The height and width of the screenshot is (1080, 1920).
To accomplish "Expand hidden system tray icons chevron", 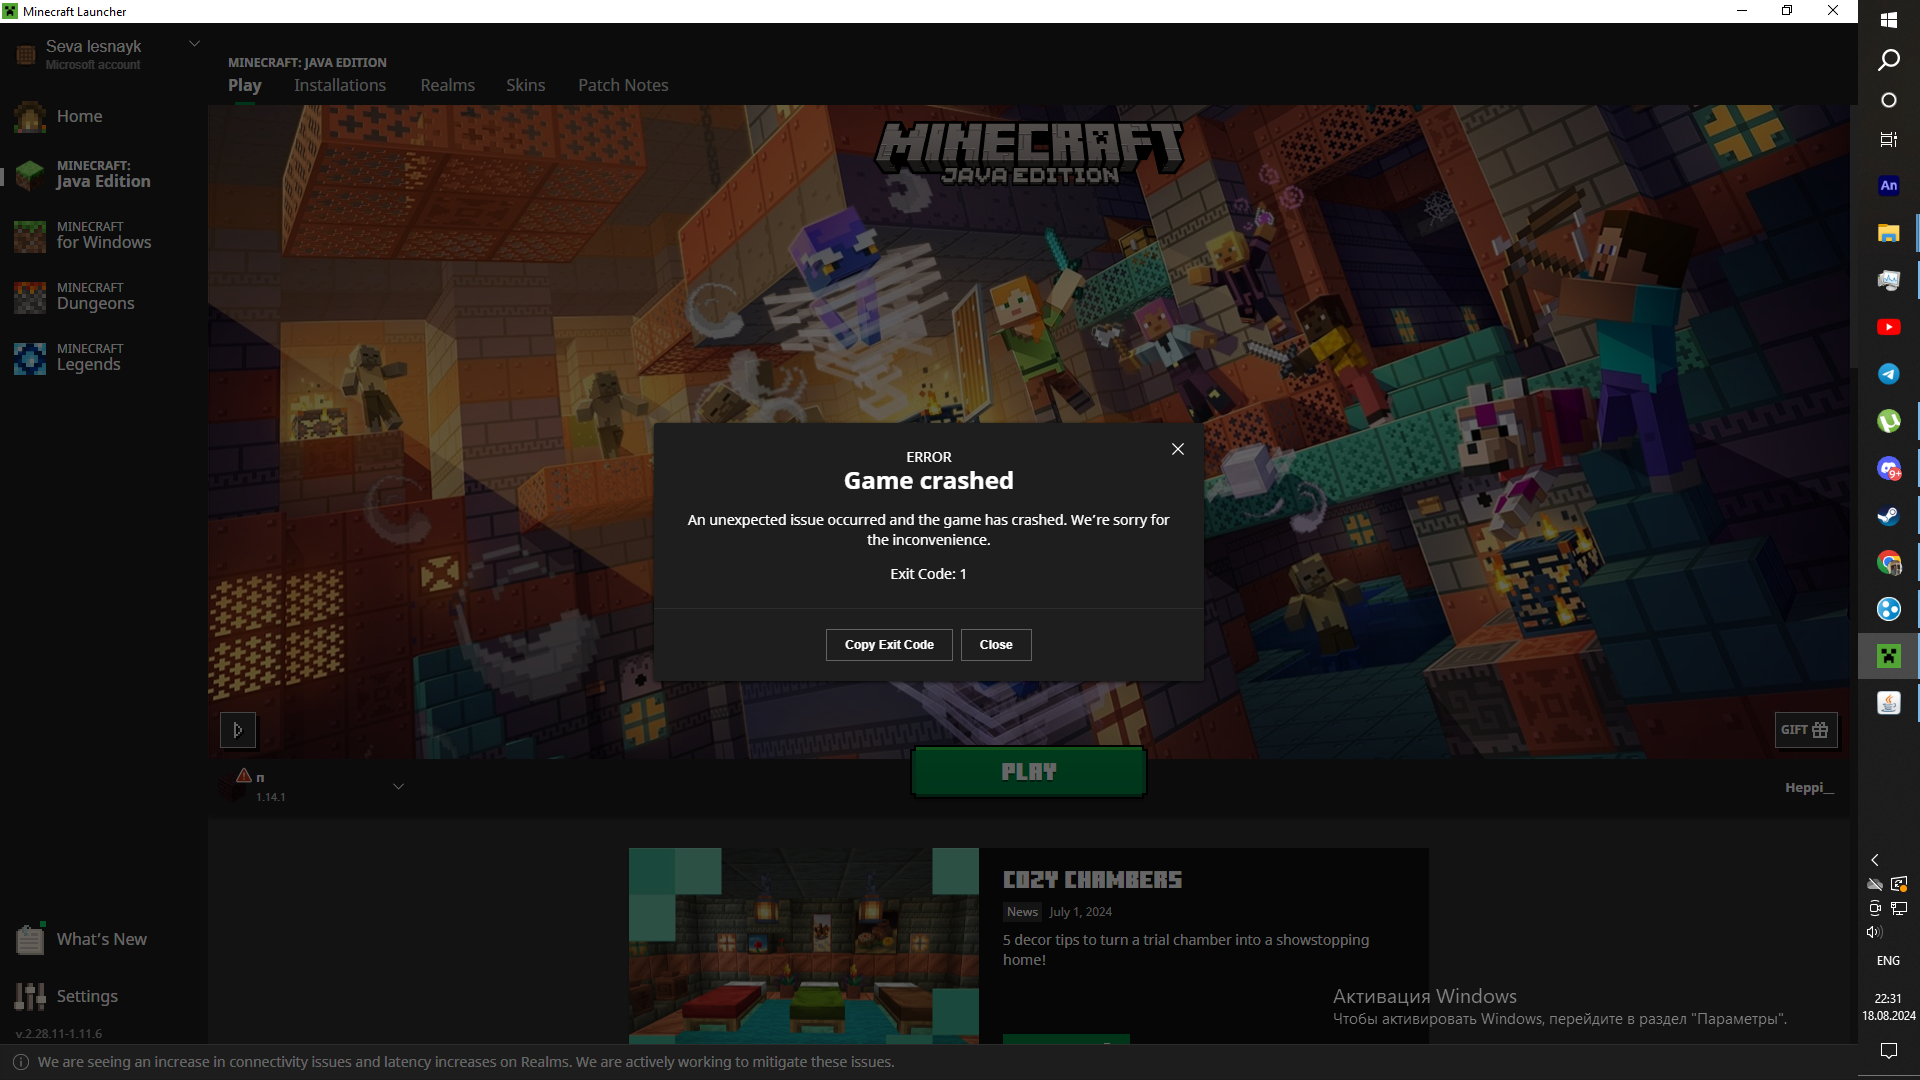I will (x=1875, y=860).
